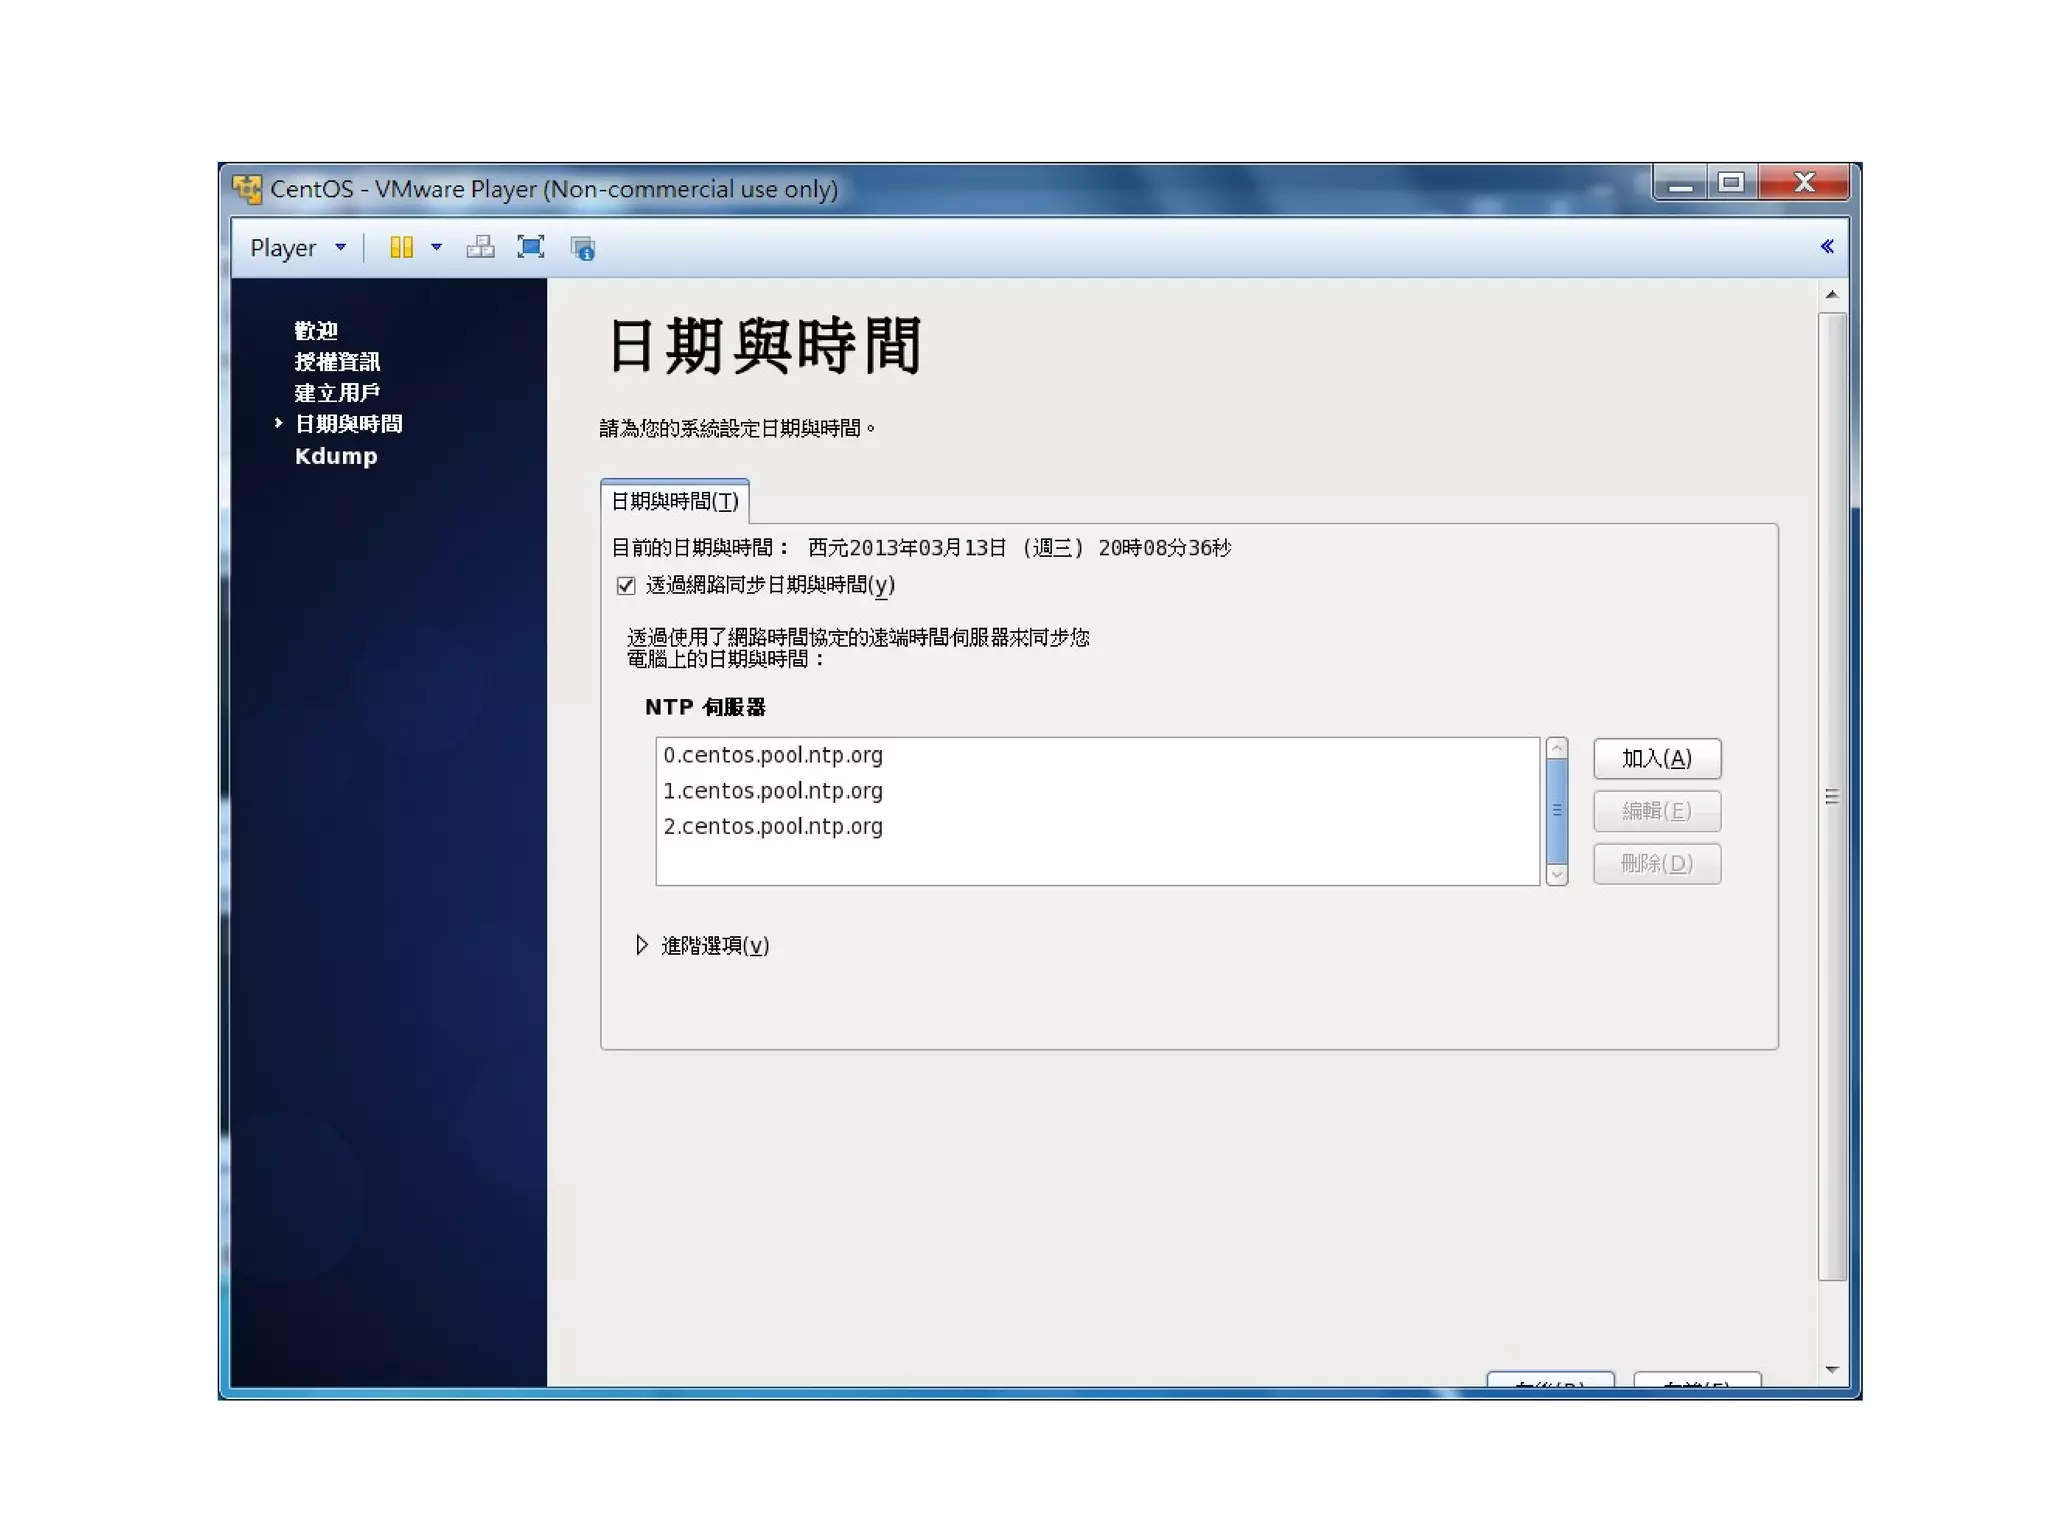
Task: Click the VMware Player title bar icon
Action: tap(246, 188)
